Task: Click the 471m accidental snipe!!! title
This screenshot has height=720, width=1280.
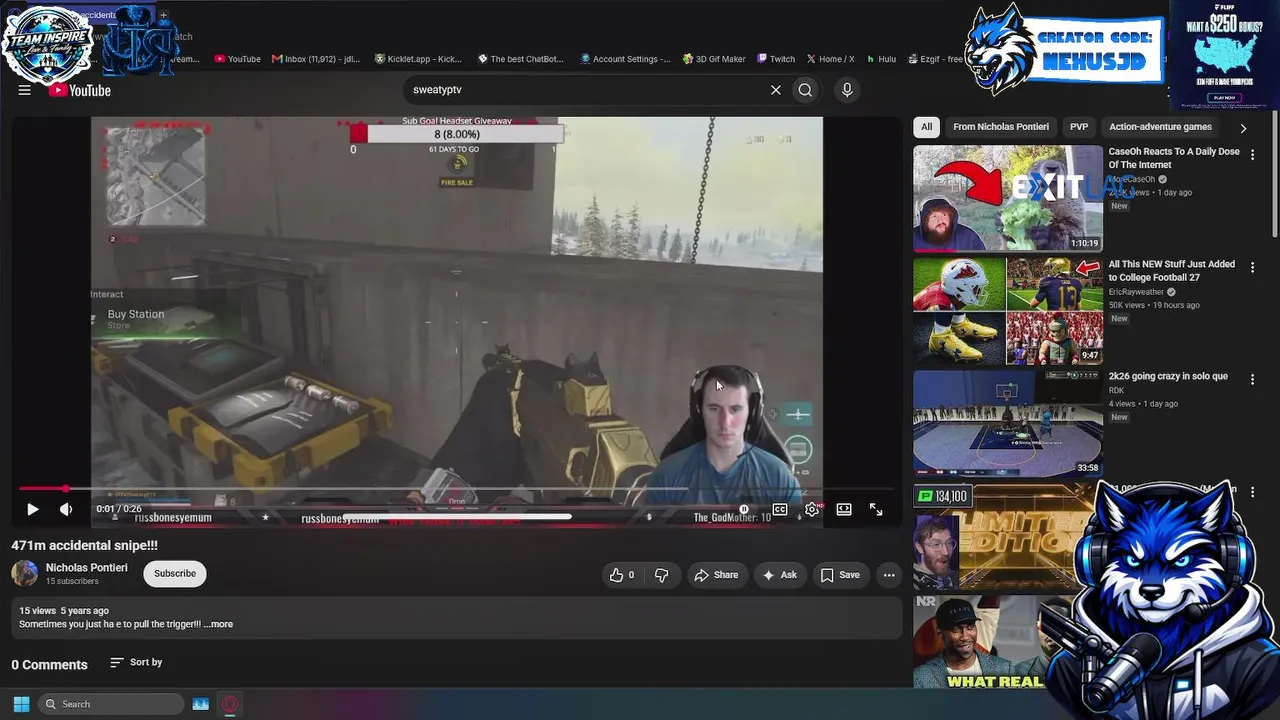Action: coord(85,546)
